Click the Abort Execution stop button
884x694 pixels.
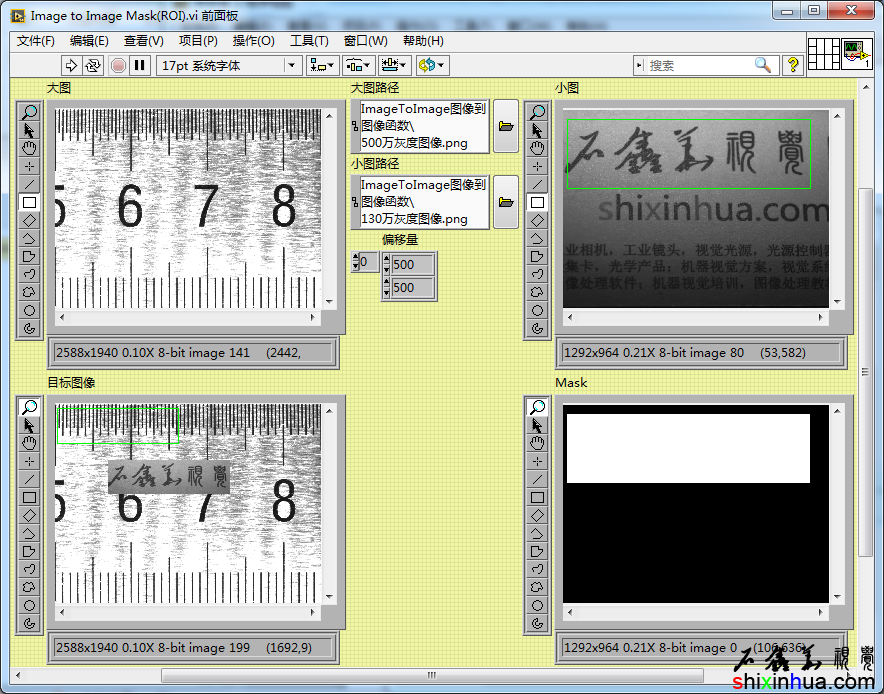[118, 65]
